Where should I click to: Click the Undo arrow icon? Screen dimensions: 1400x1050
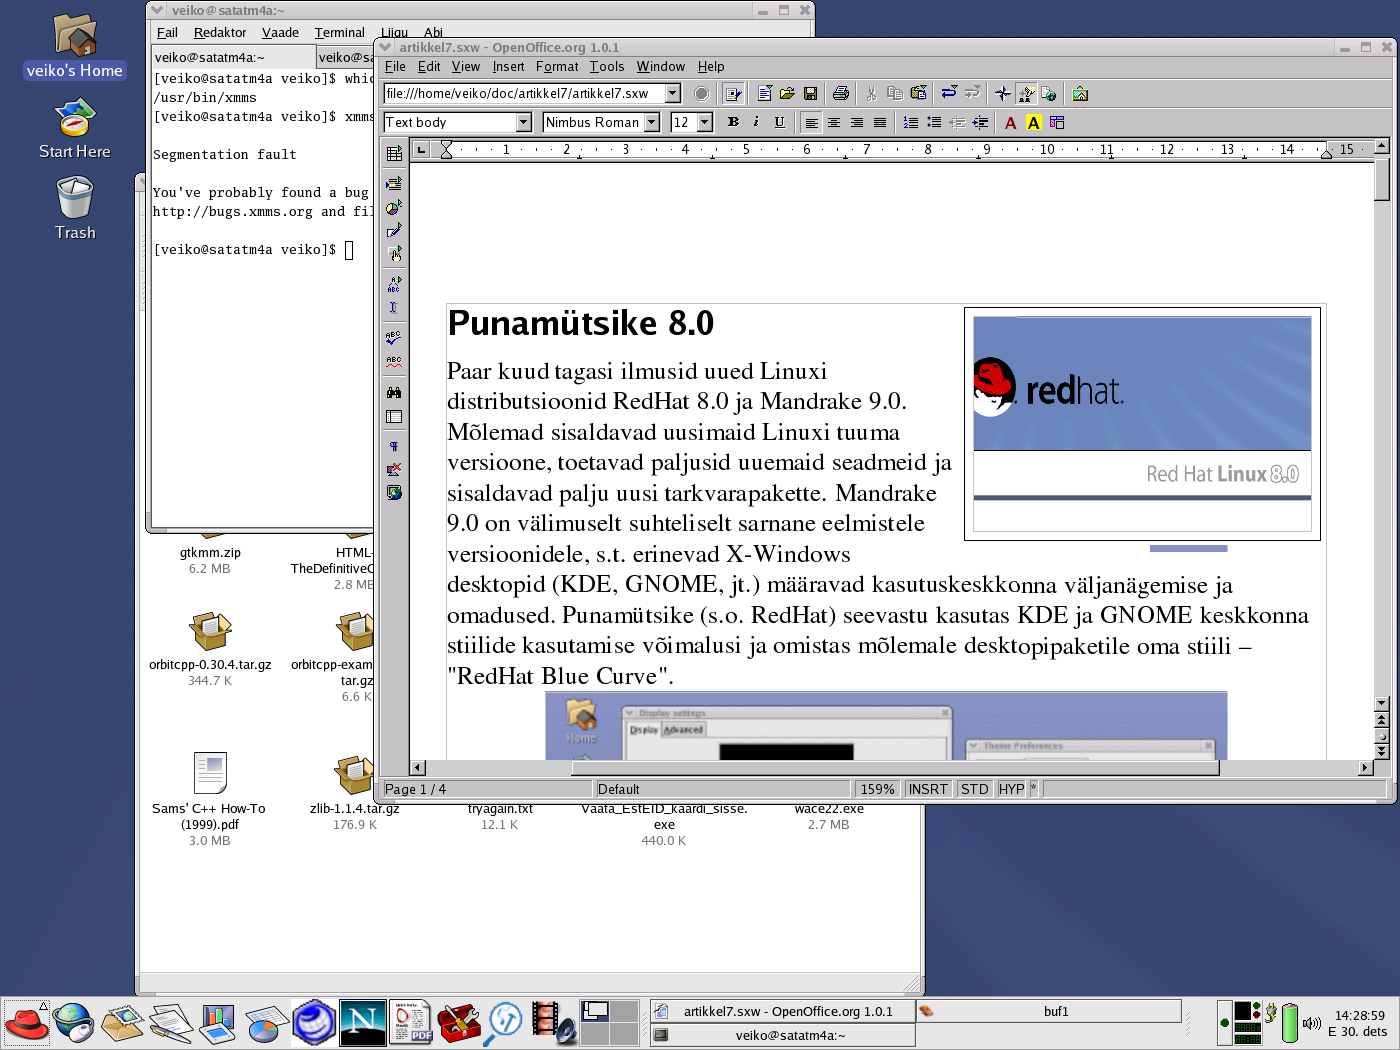click(x=949, y=94)
